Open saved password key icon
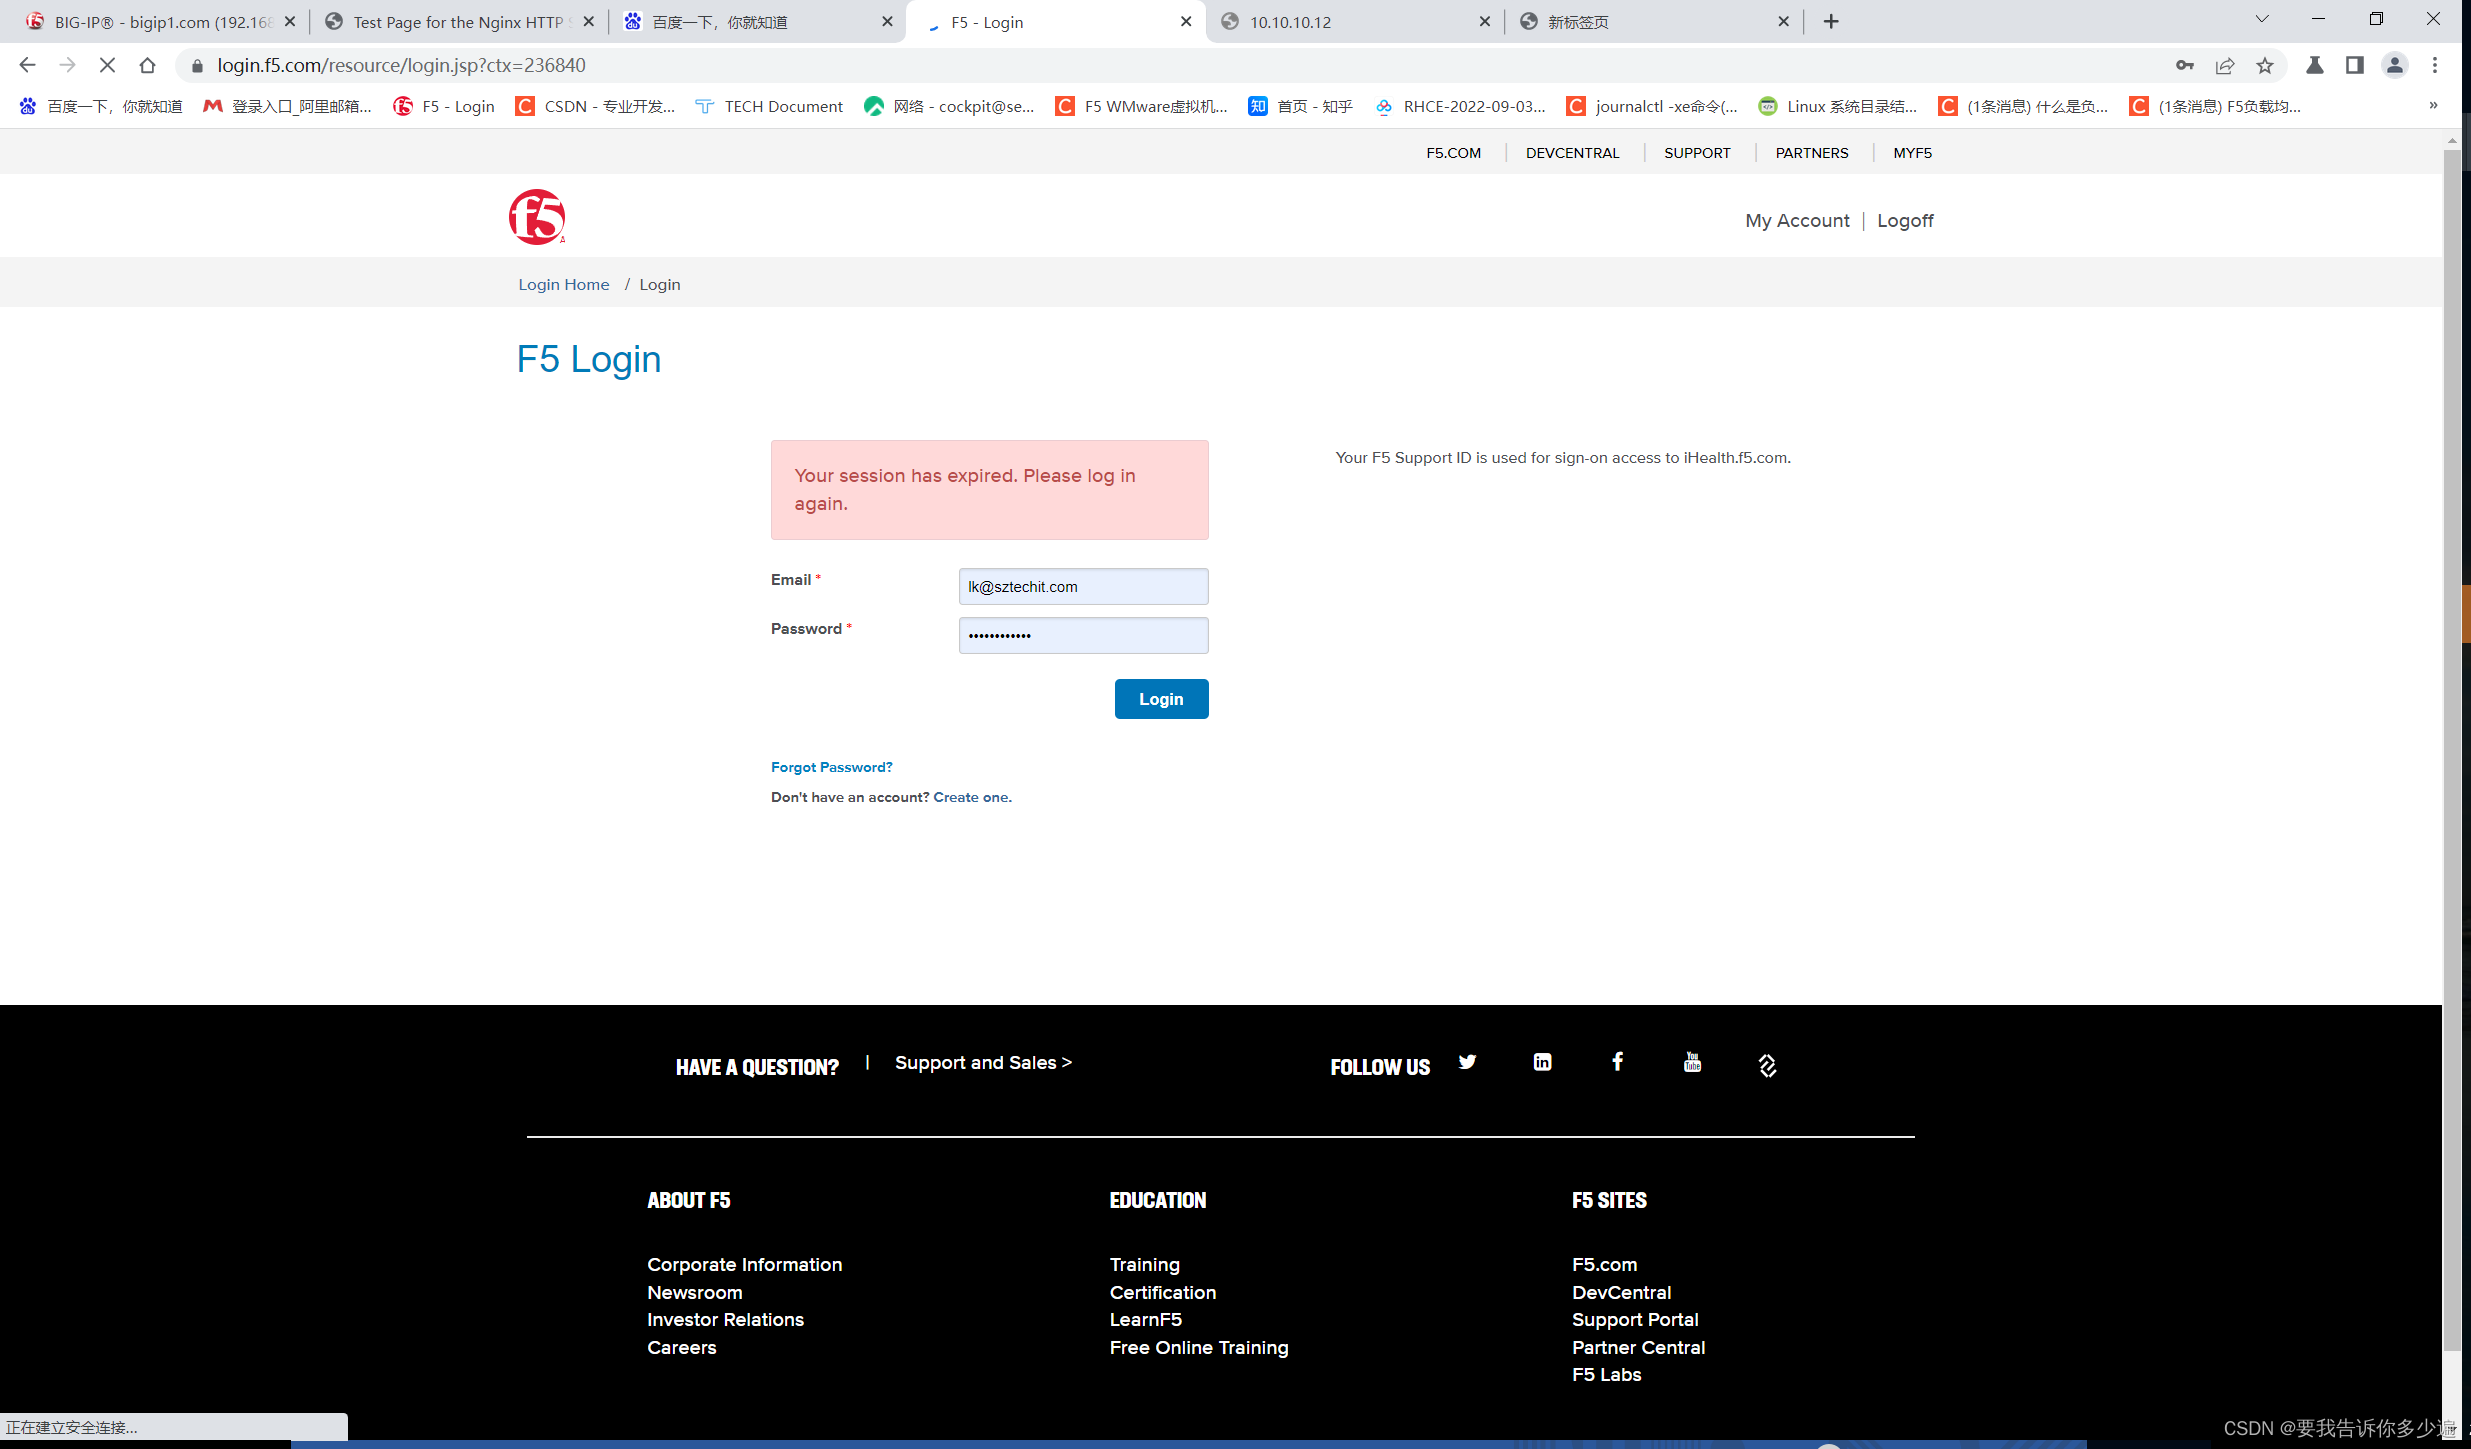This screenshot has width=2471, height=1449. pyautogui.click(x=2185, y=65)
